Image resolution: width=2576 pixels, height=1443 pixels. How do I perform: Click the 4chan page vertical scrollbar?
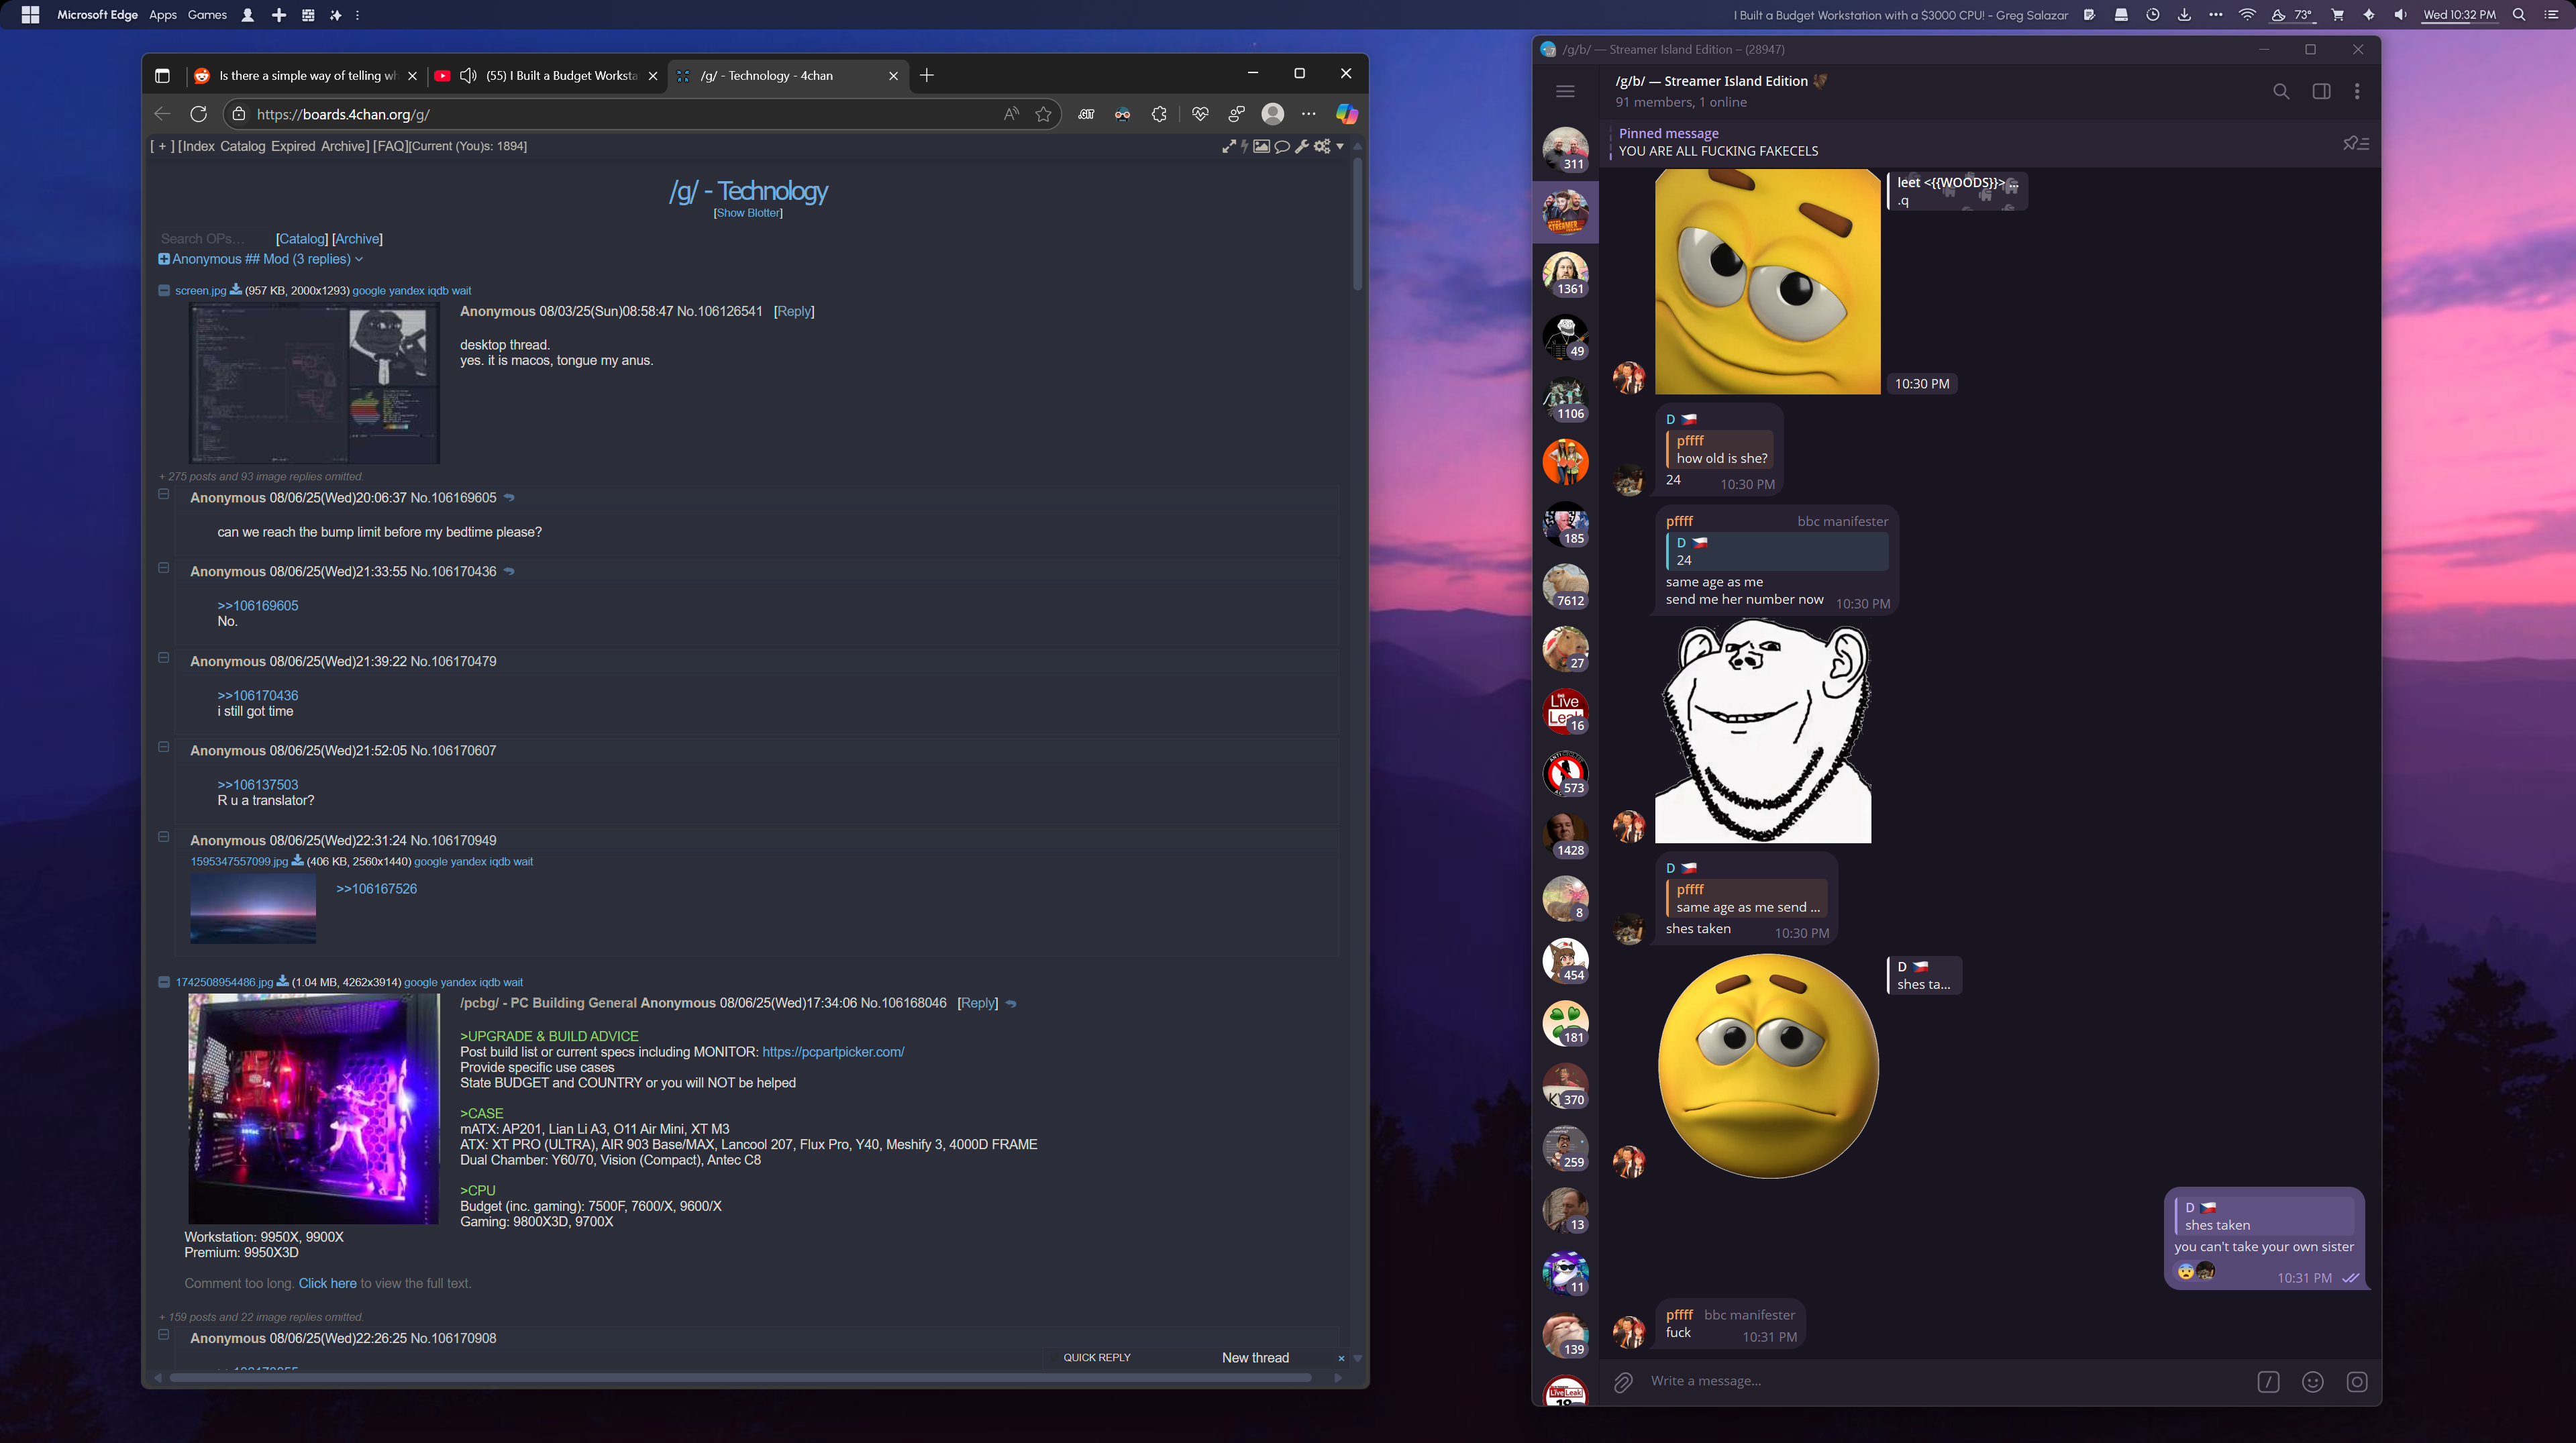click(1357, 224)
